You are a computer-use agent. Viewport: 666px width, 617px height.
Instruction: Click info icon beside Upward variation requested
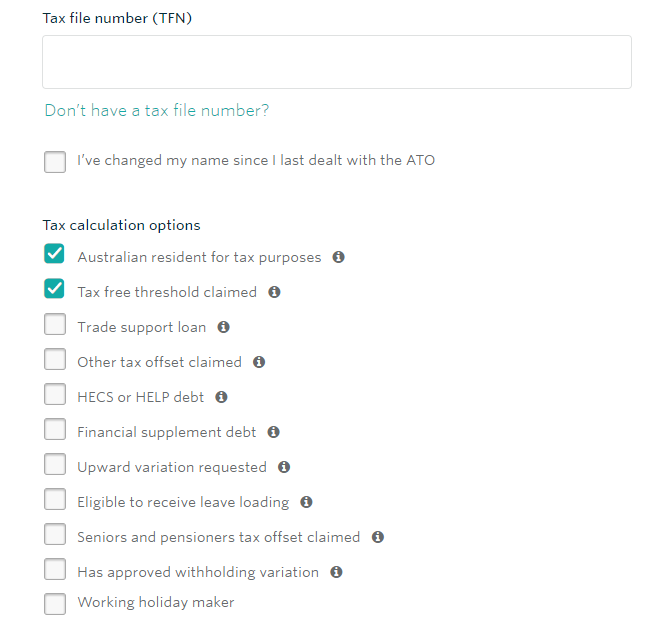284,467
